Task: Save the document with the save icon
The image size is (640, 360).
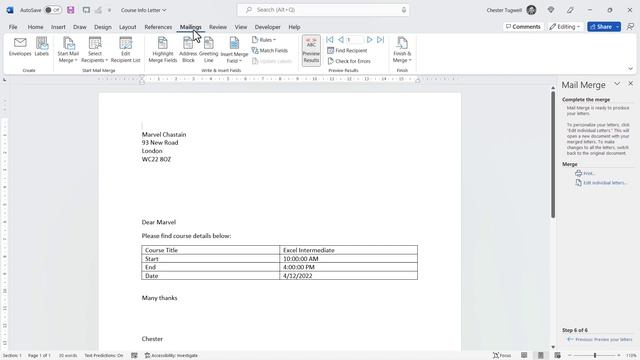Action: pos(71,10)
